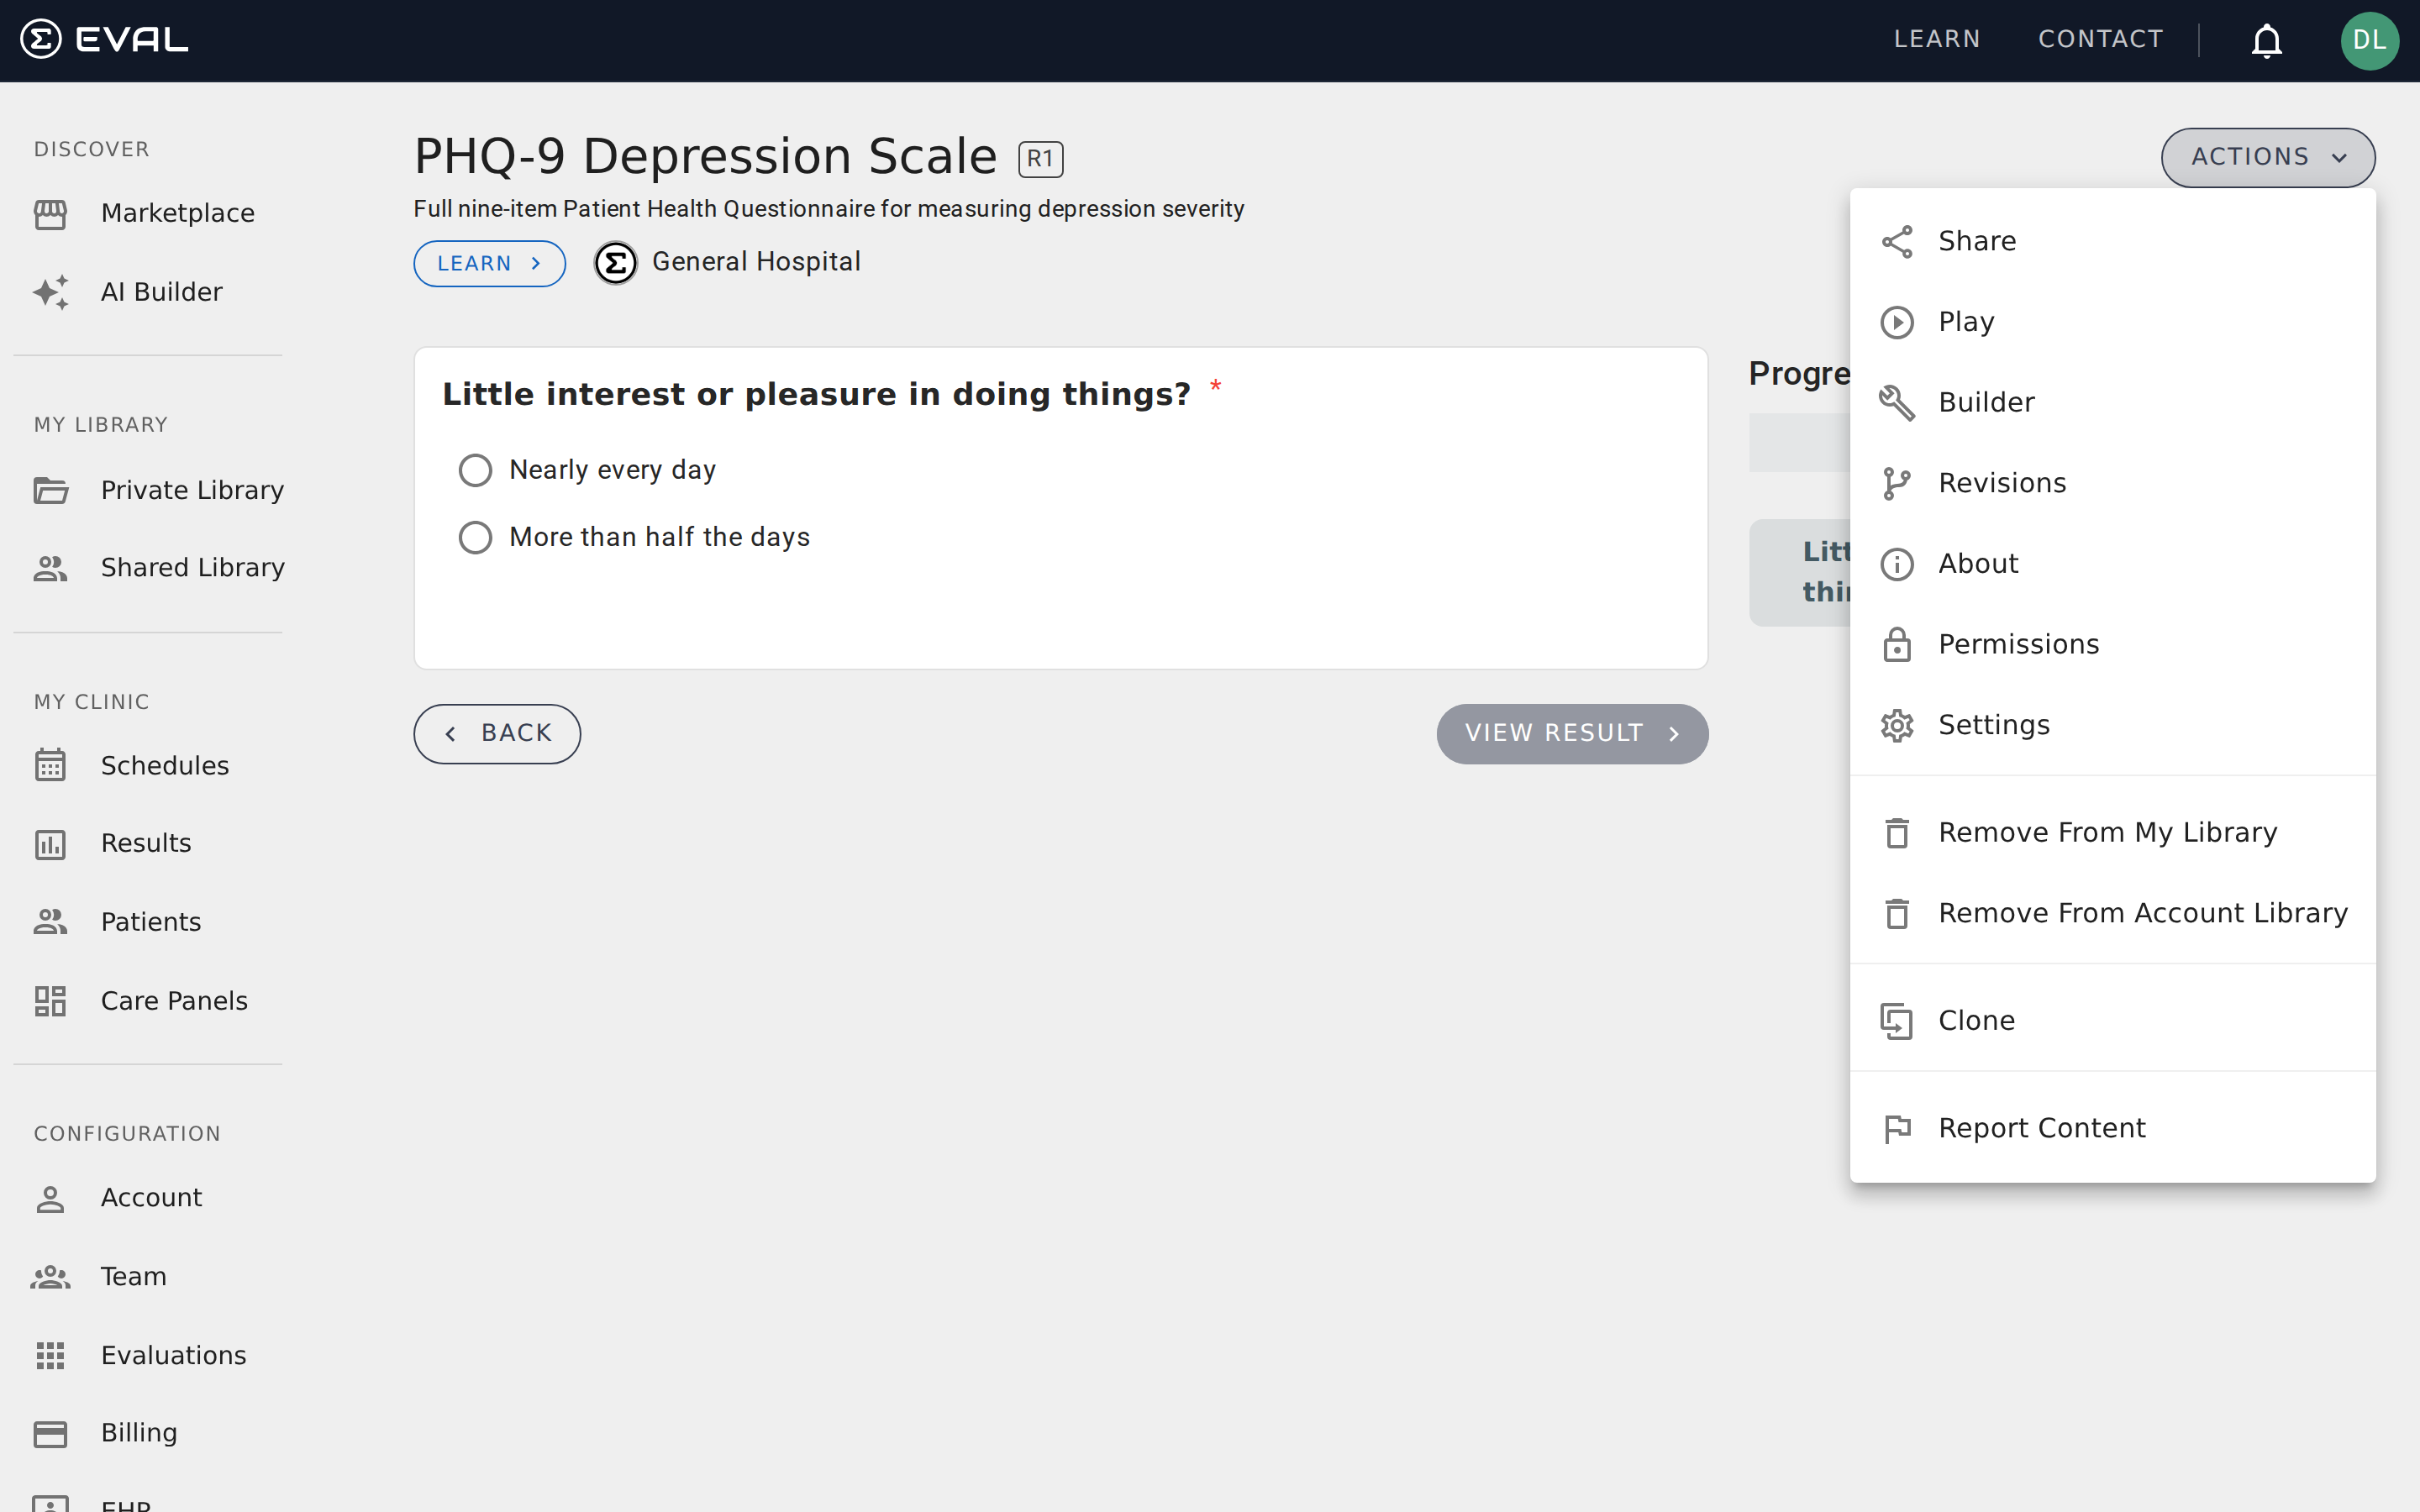The height and width of the screenshot is (1512, 2420).
Task: Select the Care Panels icon
Action: (50, 1000)
